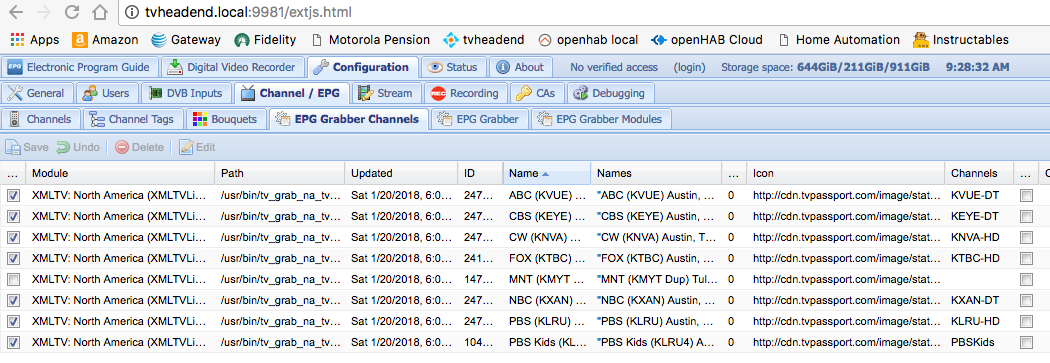Switch to the Bouquets sub-tab
1050x363 pixels.
coord(226,119)
